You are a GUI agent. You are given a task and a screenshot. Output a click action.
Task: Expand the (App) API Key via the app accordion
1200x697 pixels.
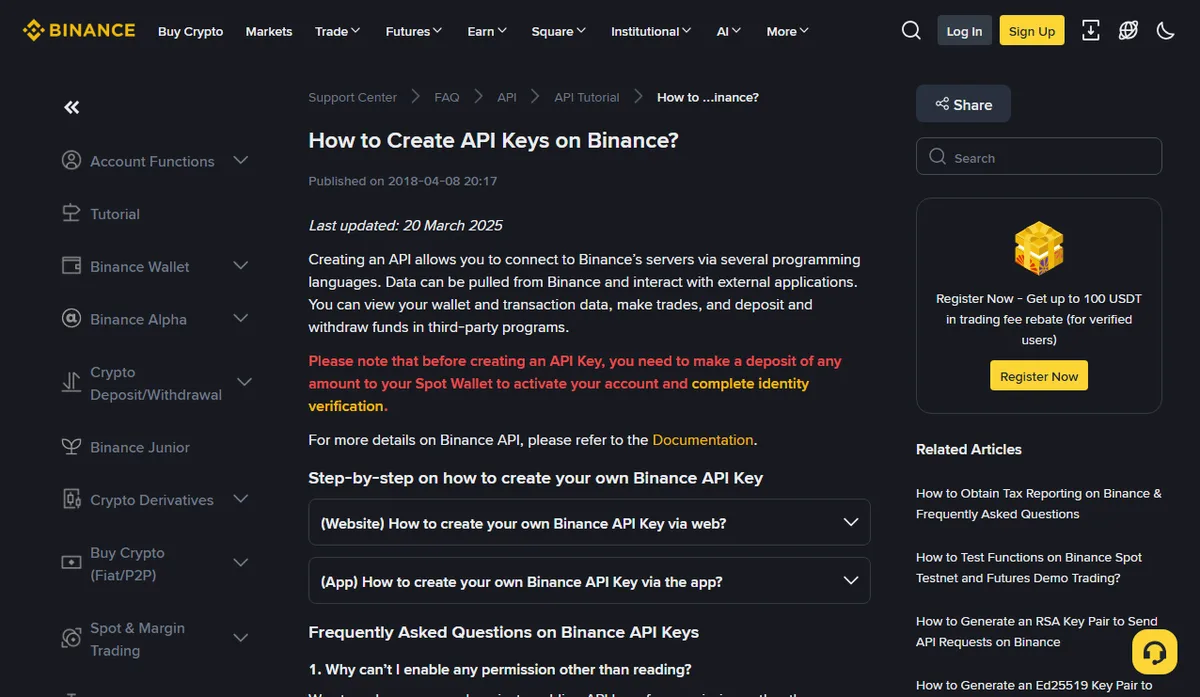(589, 580)
